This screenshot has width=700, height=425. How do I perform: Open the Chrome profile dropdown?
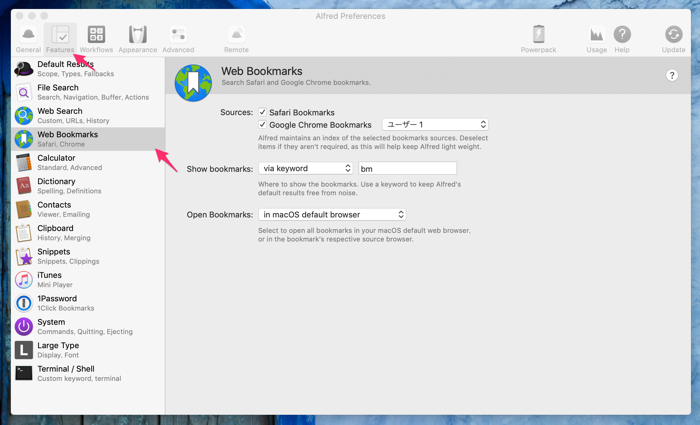pos(435,125)
